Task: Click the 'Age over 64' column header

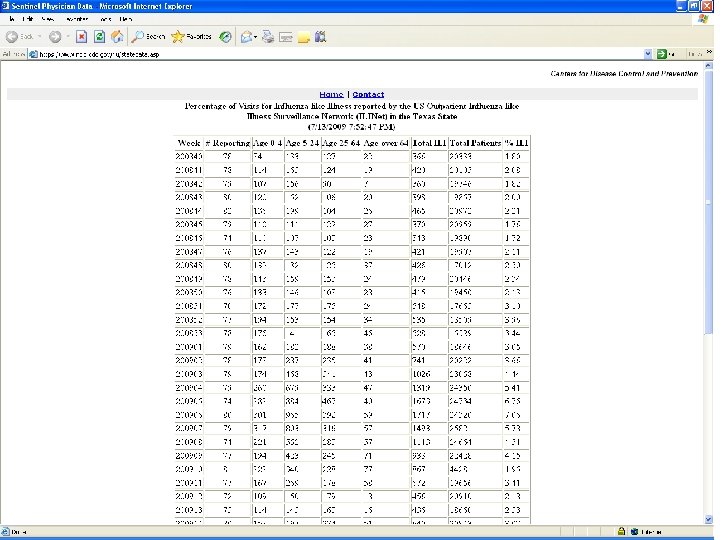Action: click(x=386, y=143)
